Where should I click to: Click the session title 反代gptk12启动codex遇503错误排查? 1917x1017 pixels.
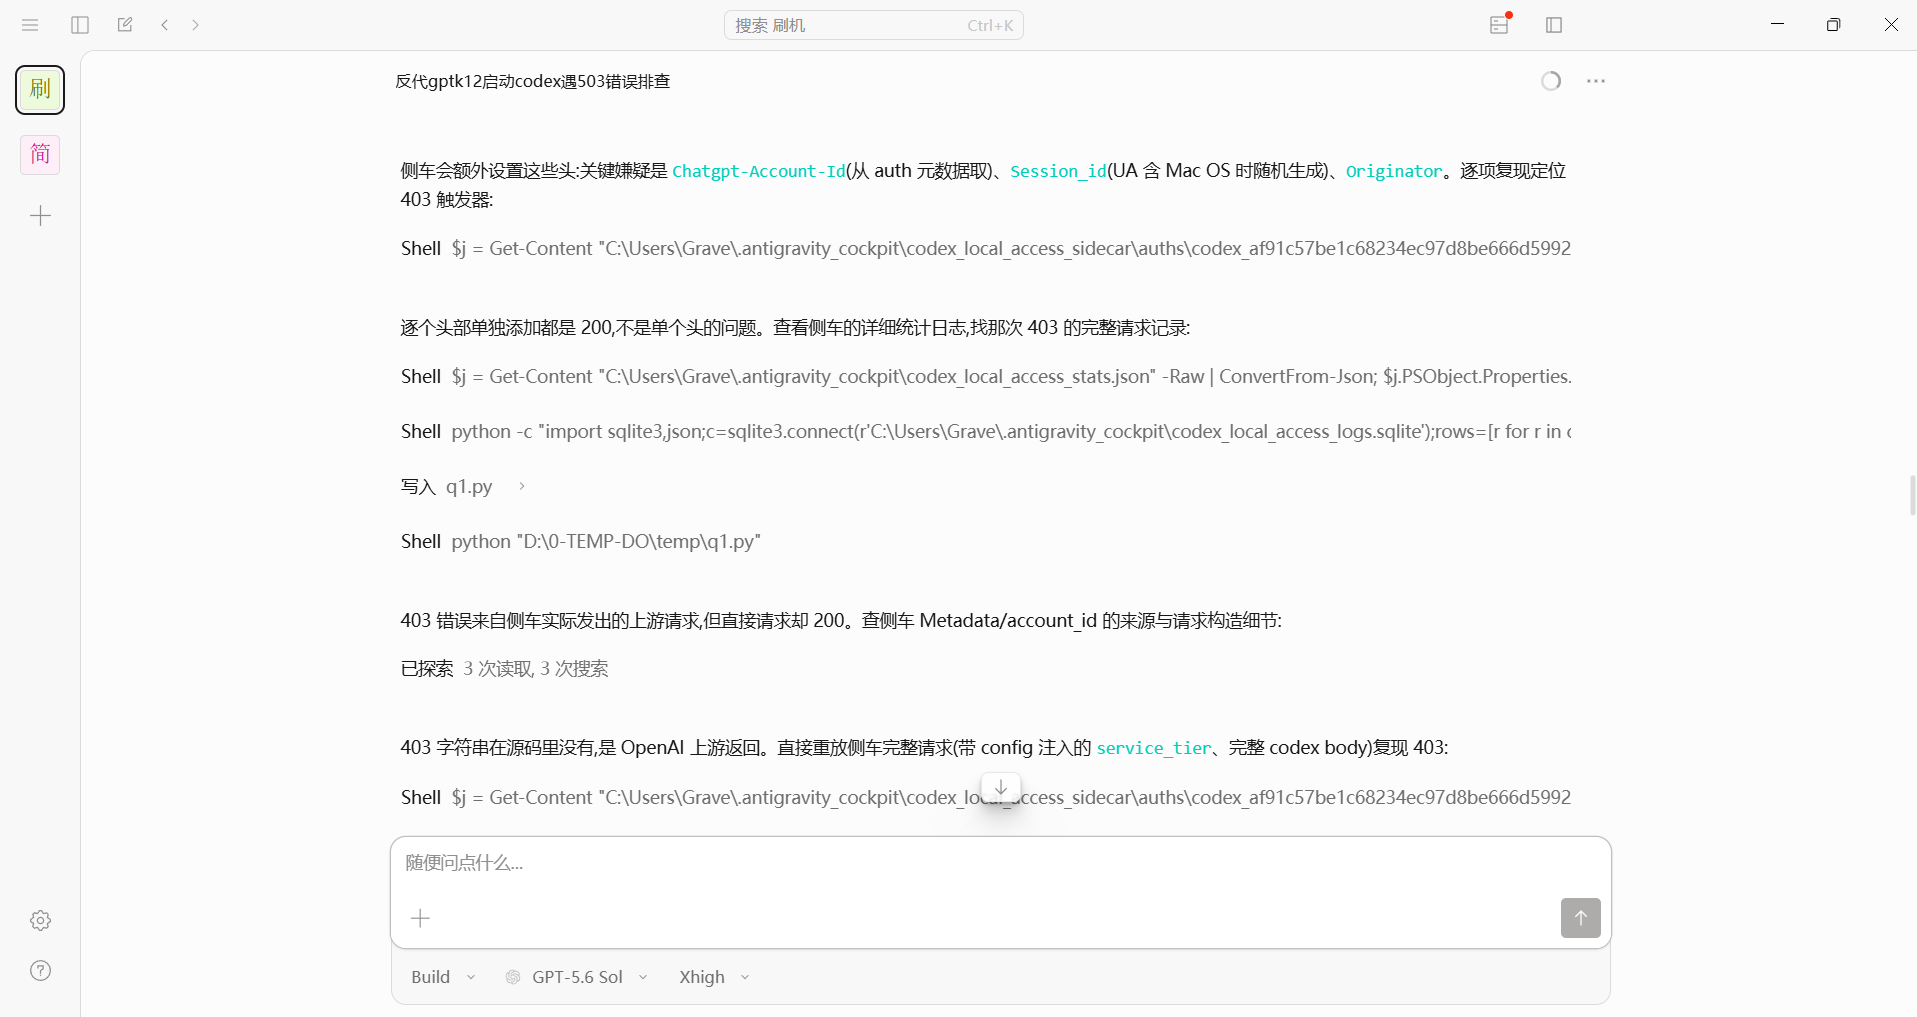tap(532, 81)
